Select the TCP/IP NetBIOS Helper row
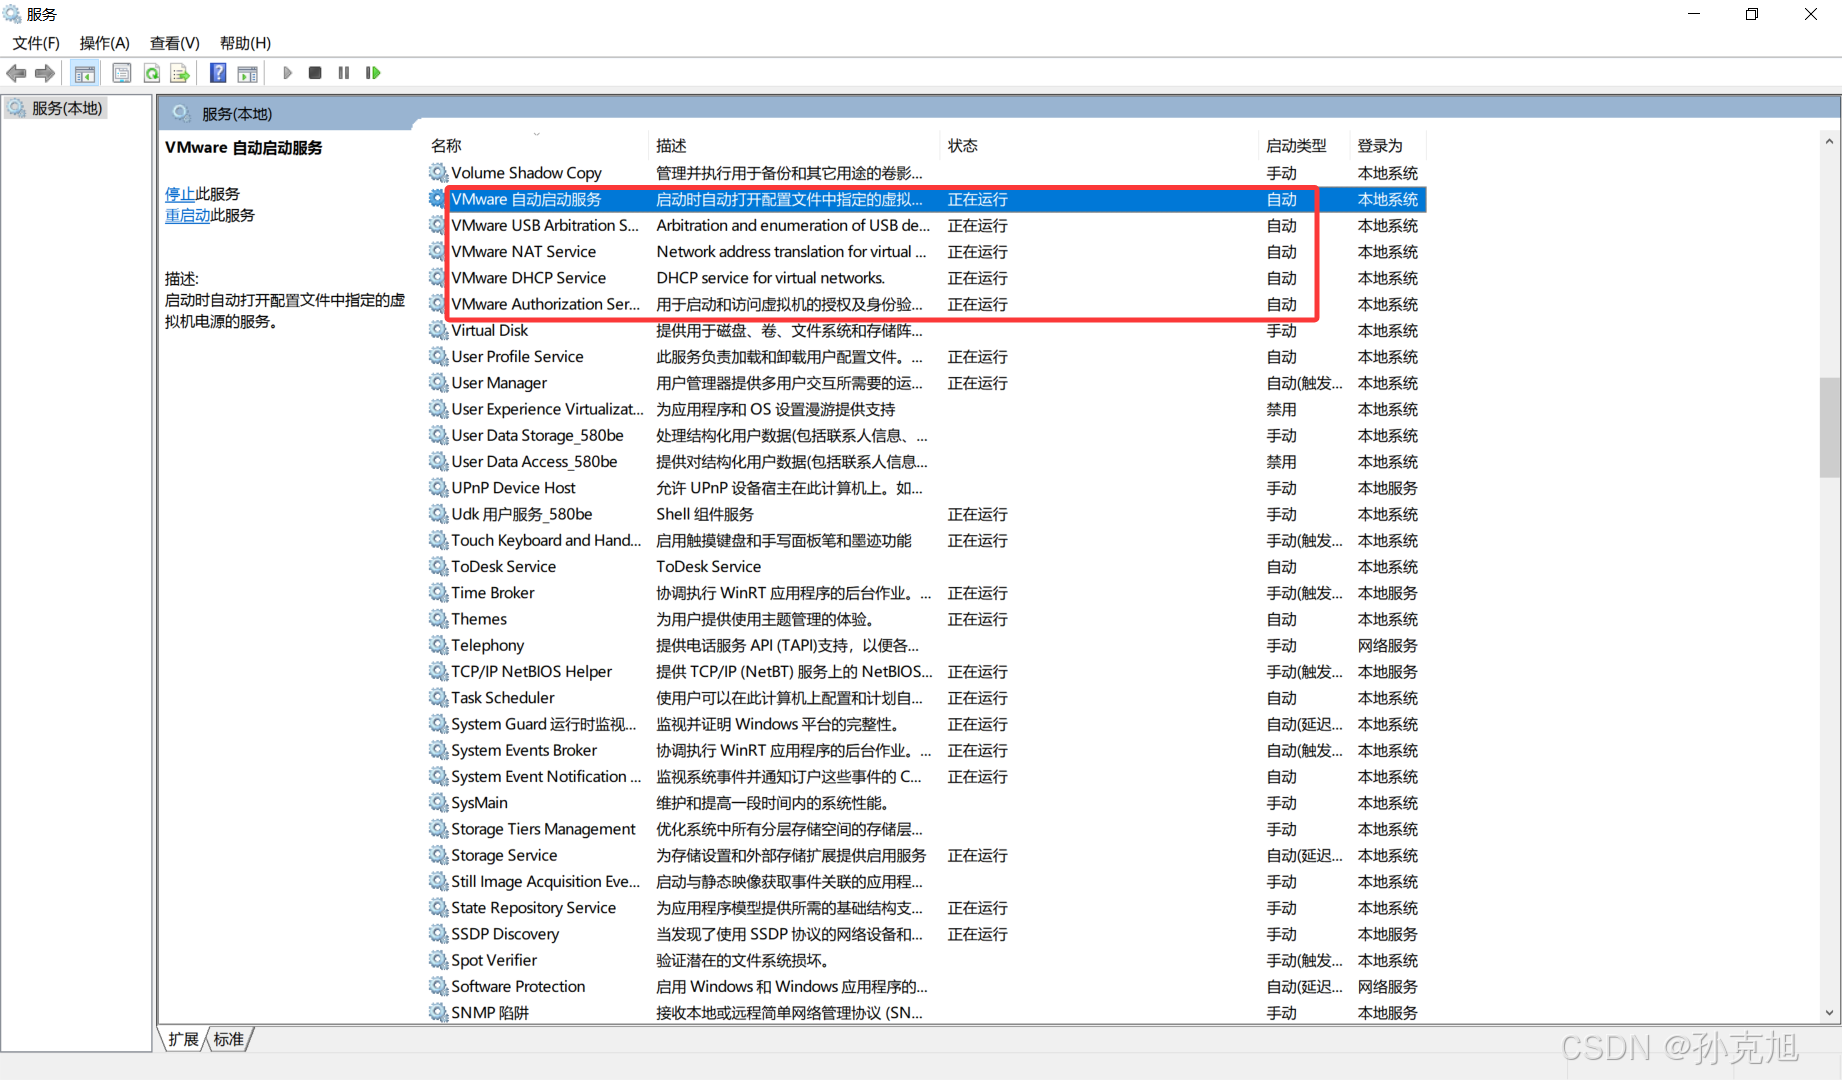1842x1080 pixels. click(x=926, y=672)
